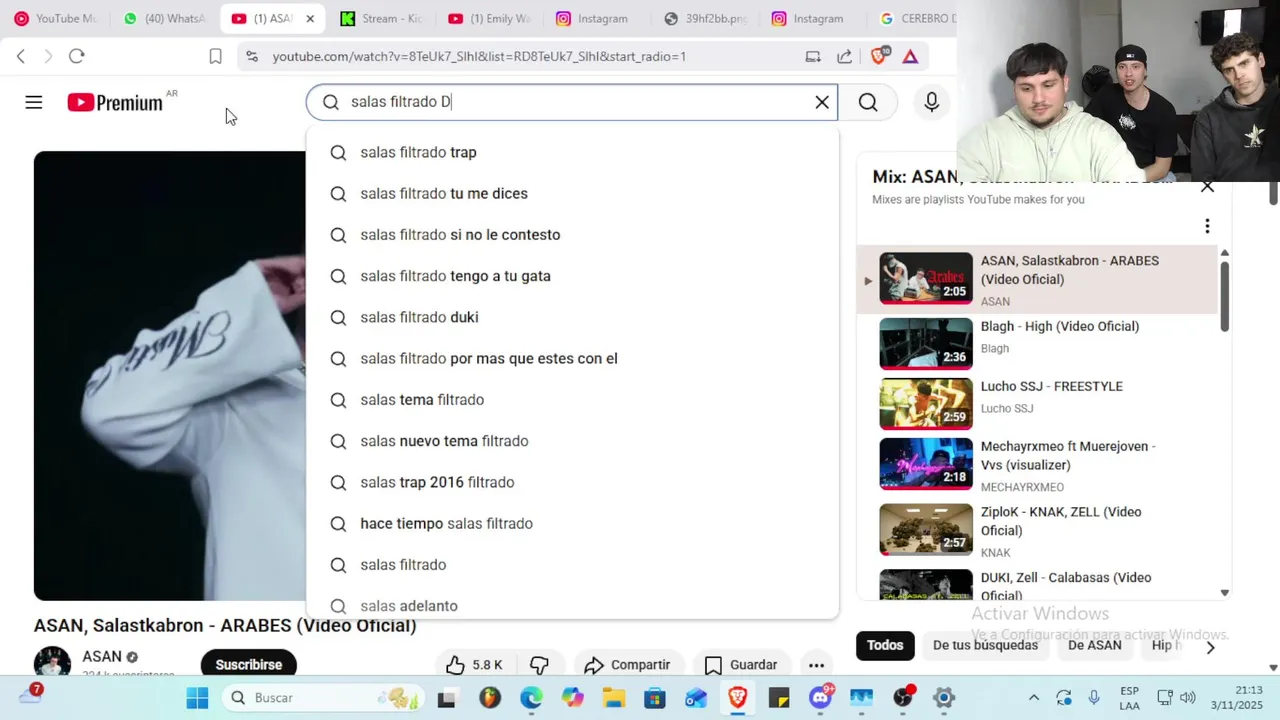
Task: Select 'De ASAN' filter chip
Action: [1095, 645]
